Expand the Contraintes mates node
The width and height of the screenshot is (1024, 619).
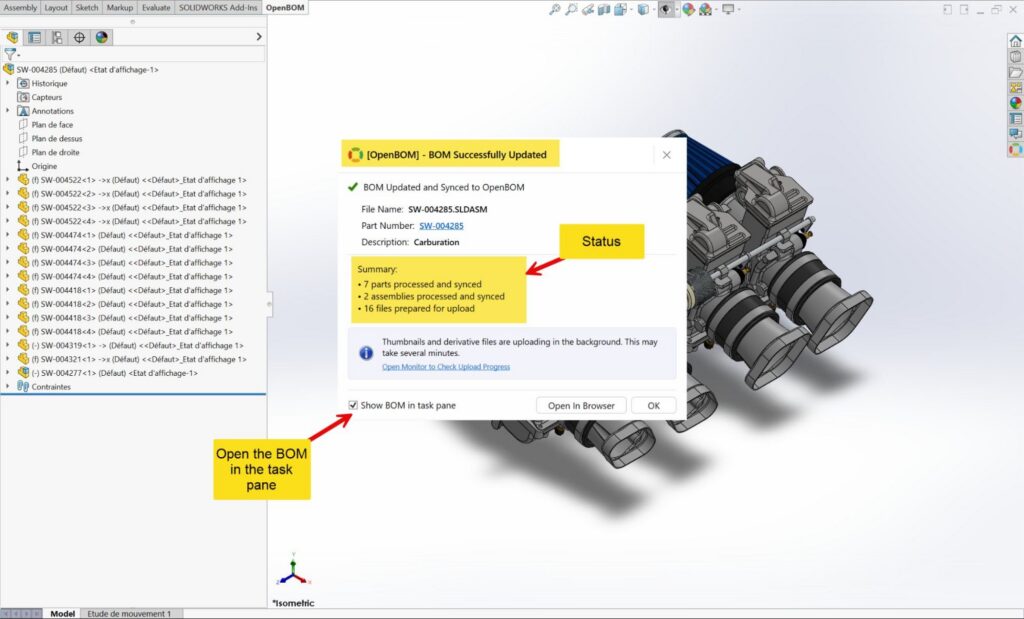point(8,386)
